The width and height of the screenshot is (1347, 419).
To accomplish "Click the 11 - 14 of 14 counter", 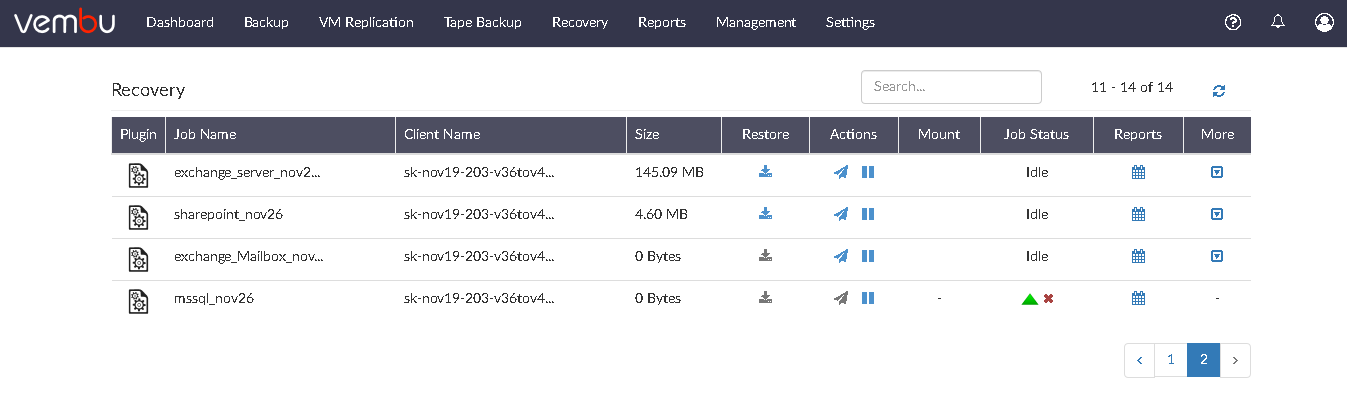I will coord(1132,87).
